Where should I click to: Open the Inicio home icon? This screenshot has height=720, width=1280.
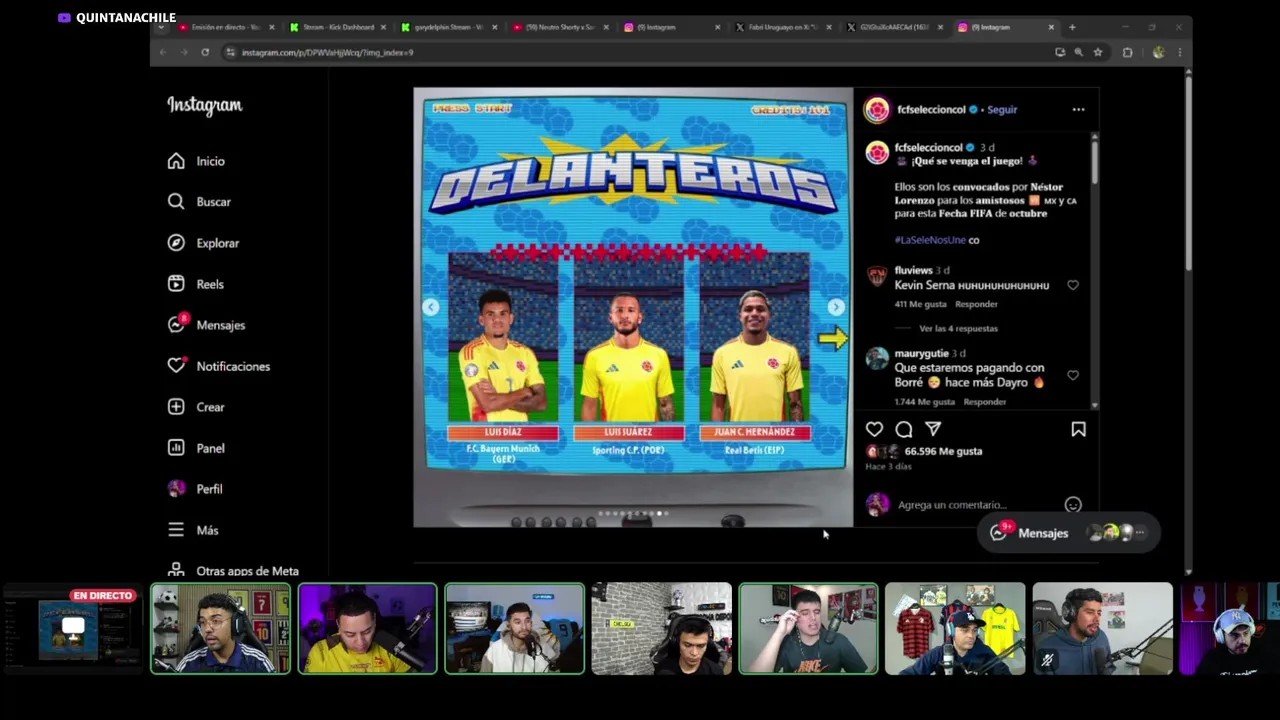click(176, 161)
